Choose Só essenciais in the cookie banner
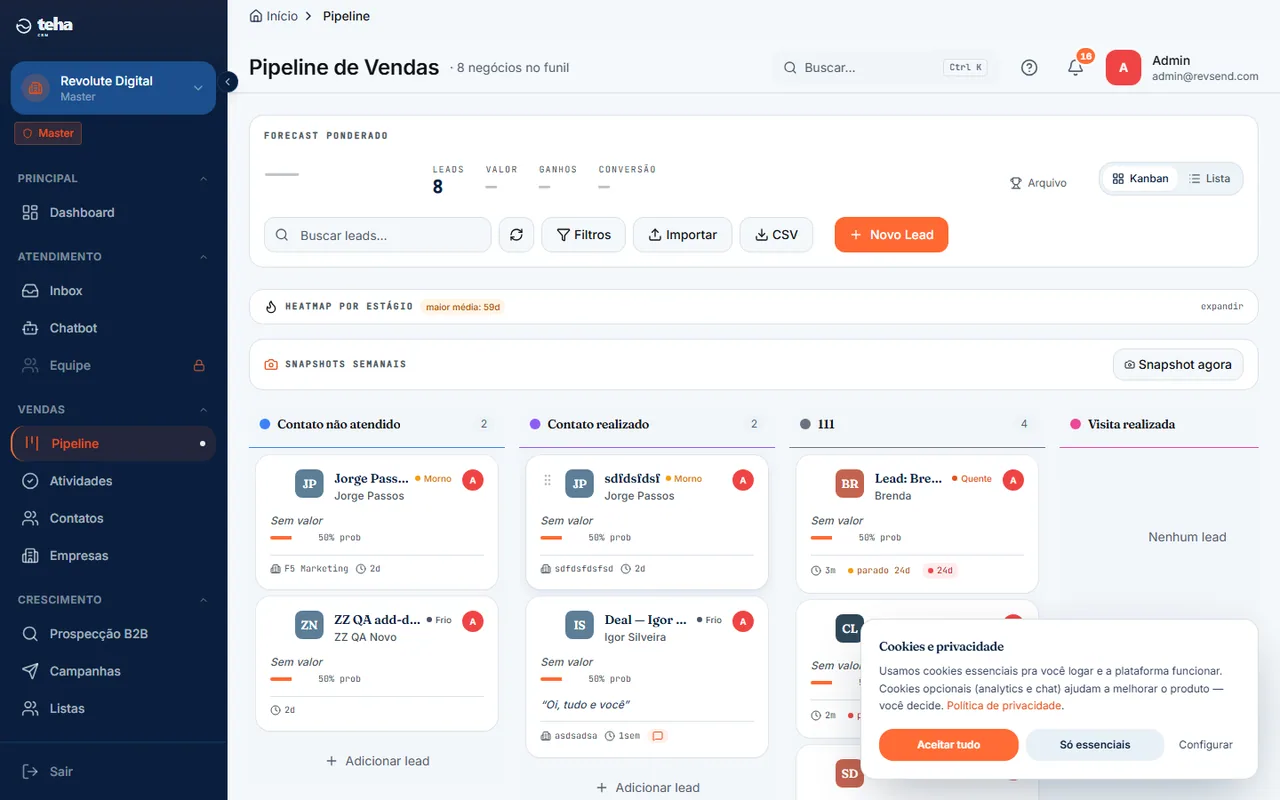The image size is (1280, 800). pyautogui.click(x=1095, y=745)
